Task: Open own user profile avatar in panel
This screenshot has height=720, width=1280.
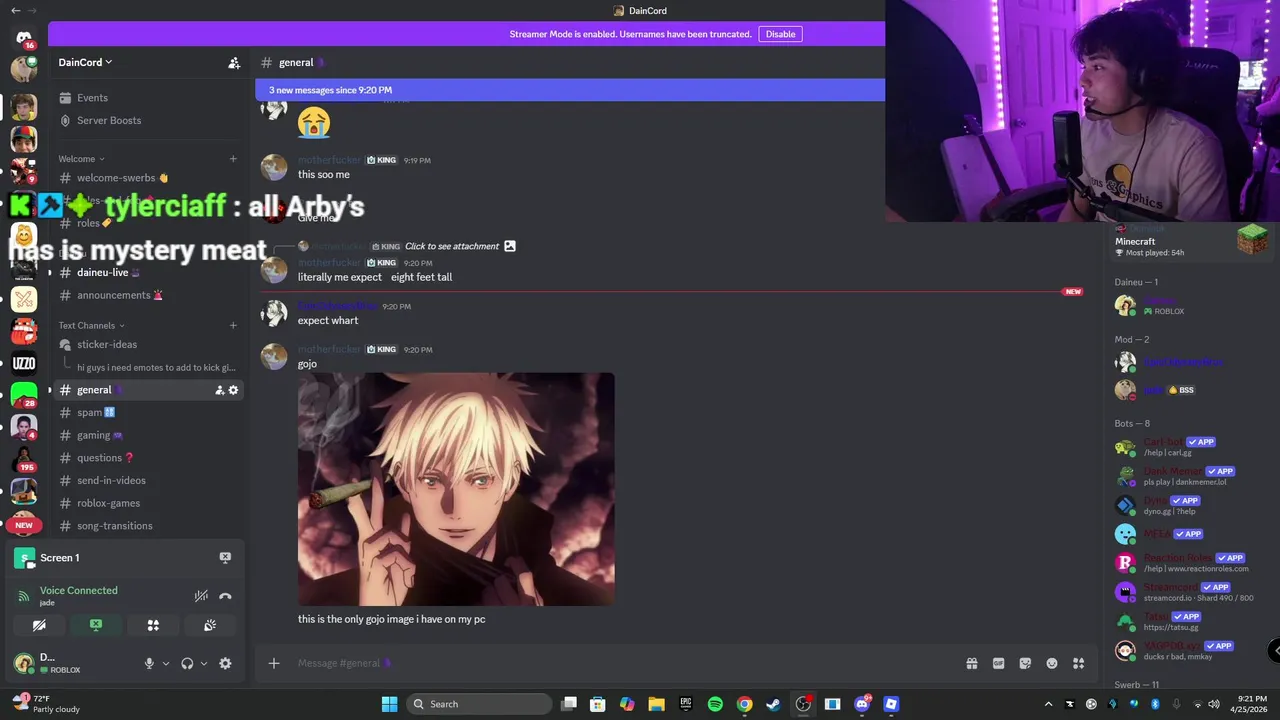Action: click(x=24, y=663)
